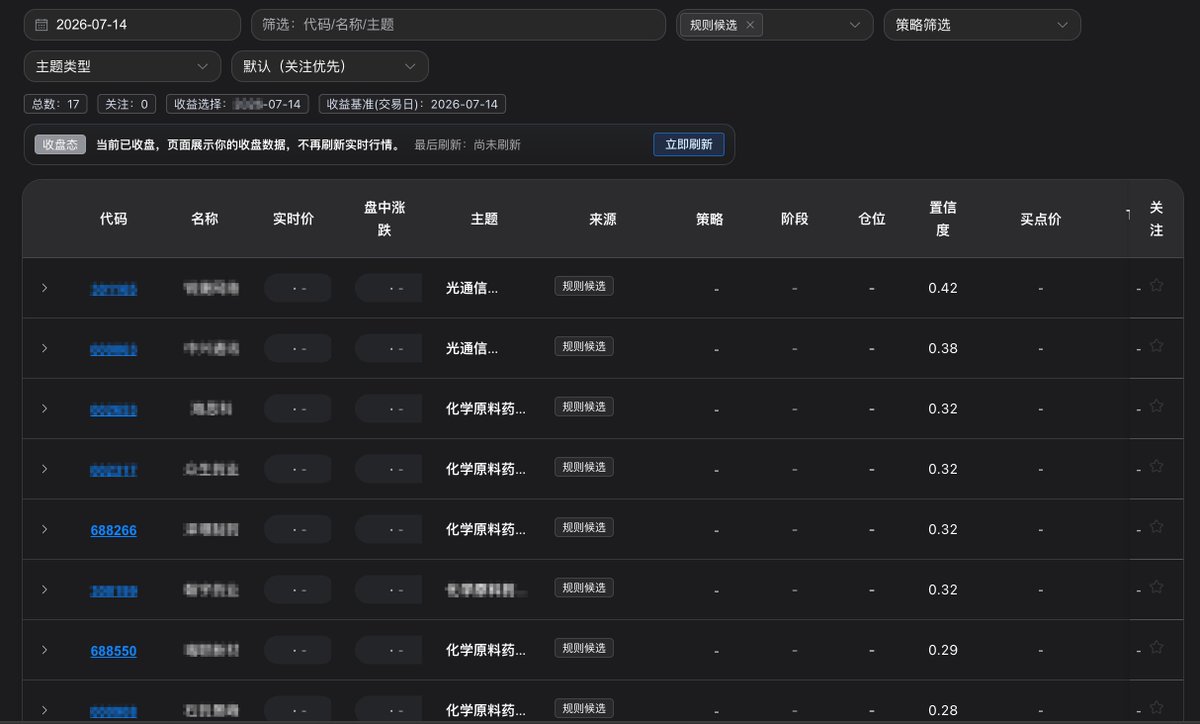Click the 盘中涨跌 column header
The height and width of the screenshot is (724, 1200).
(384, 219)
